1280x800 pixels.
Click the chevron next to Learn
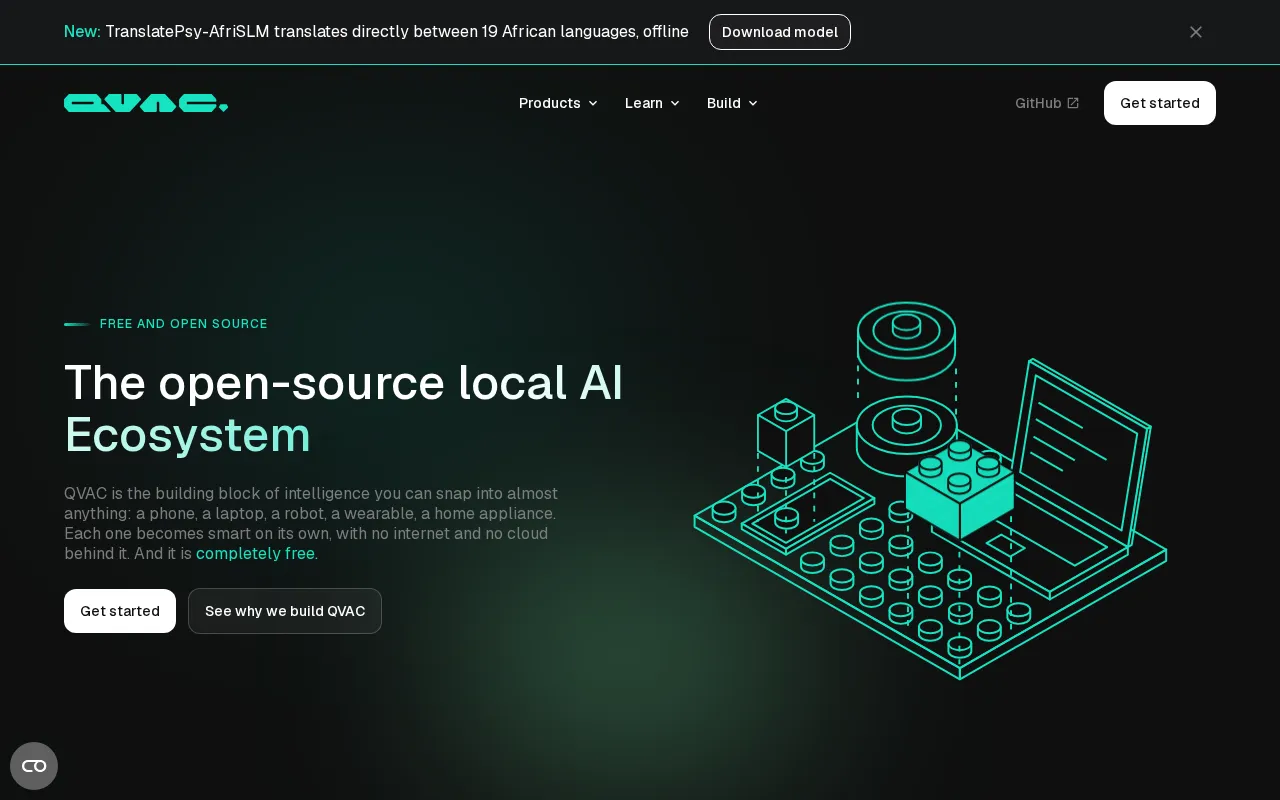coord(675,103)
